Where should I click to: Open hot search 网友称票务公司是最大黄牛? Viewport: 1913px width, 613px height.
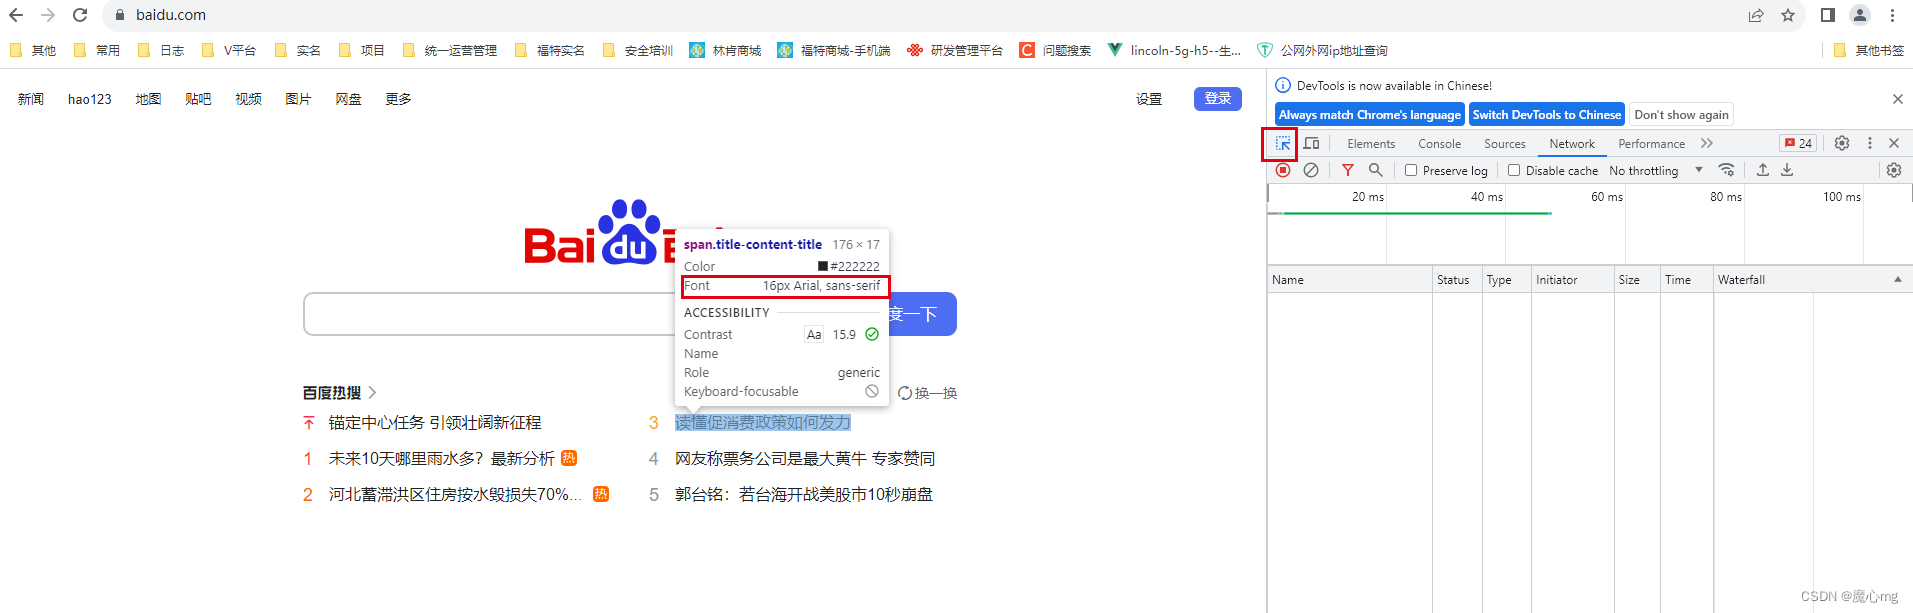(x=805, y=459)
